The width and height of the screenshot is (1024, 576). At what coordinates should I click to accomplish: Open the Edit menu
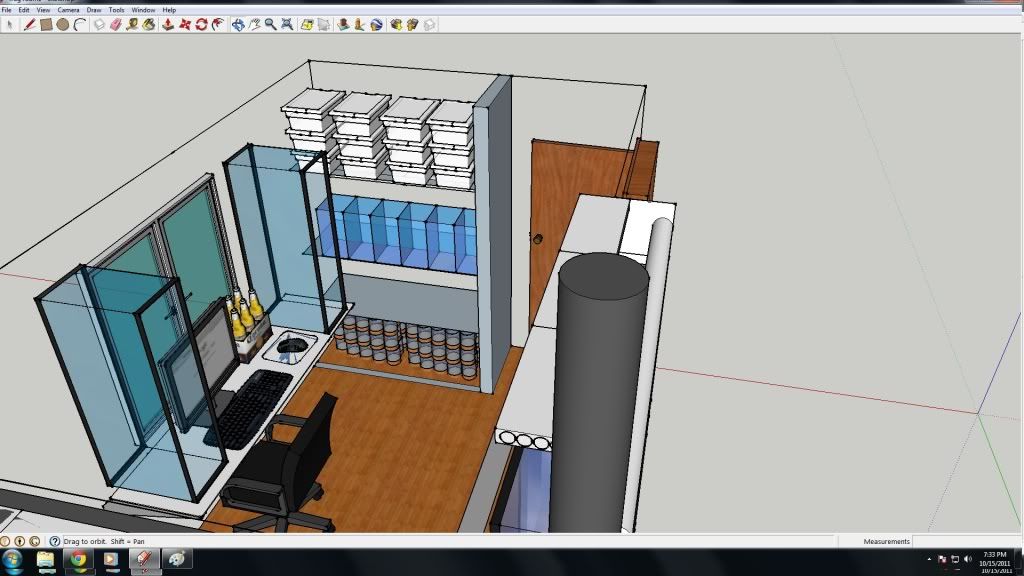coord(24,10)
